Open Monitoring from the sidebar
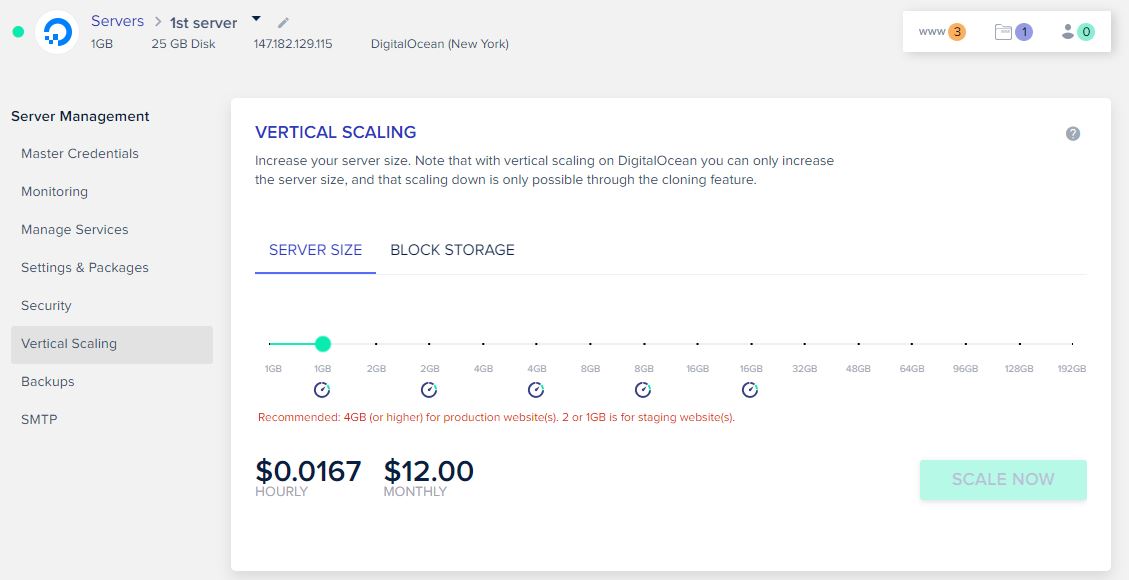1129x580 pixels. [54, 191]
